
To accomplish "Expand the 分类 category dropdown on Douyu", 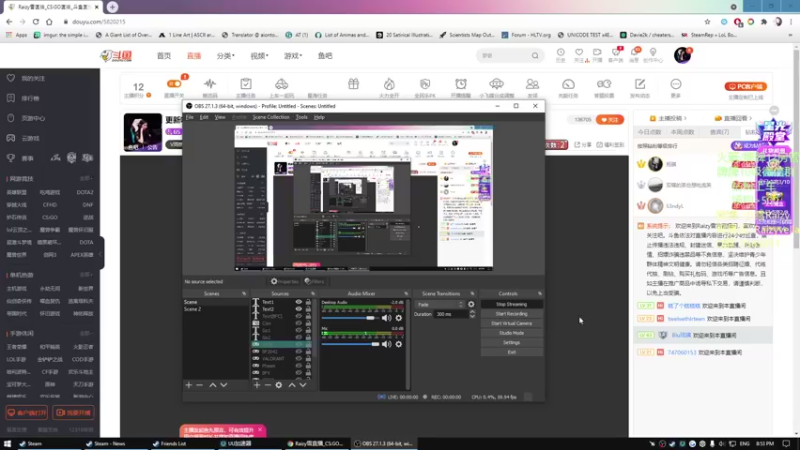I will 226,56.
